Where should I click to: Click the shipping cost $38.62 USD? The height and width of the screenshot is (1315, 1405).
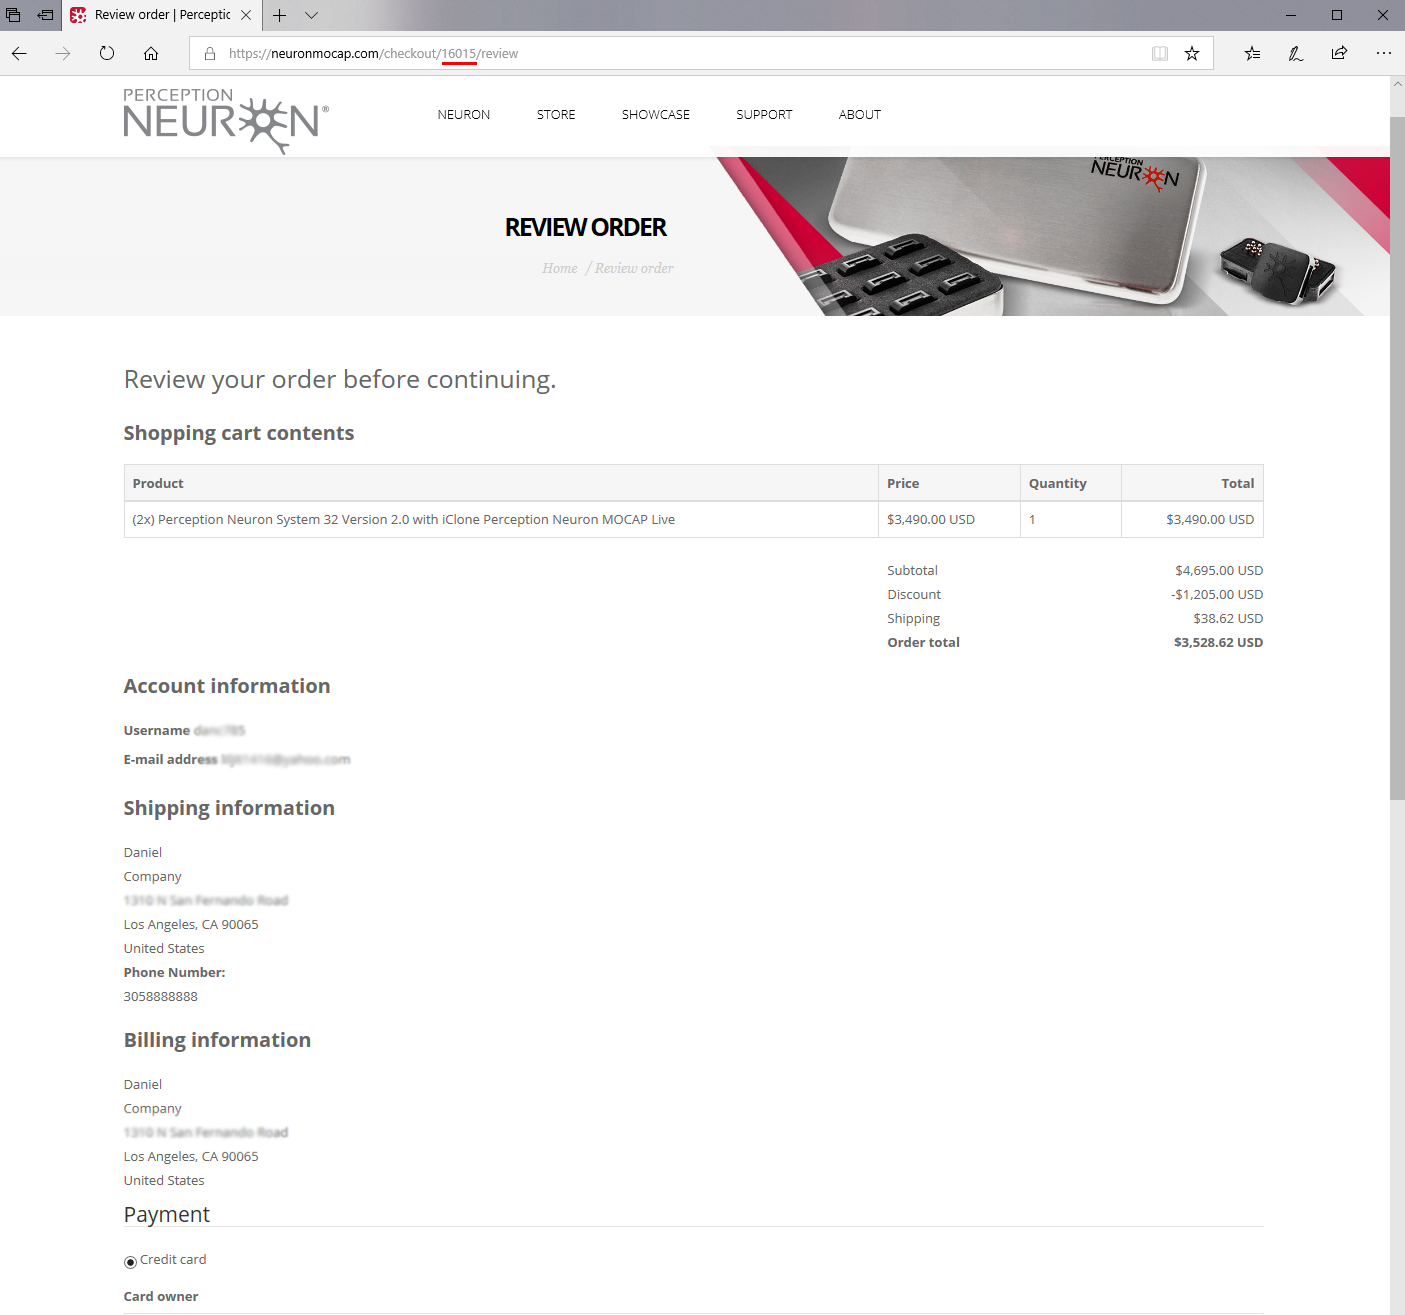[1228, 619]
